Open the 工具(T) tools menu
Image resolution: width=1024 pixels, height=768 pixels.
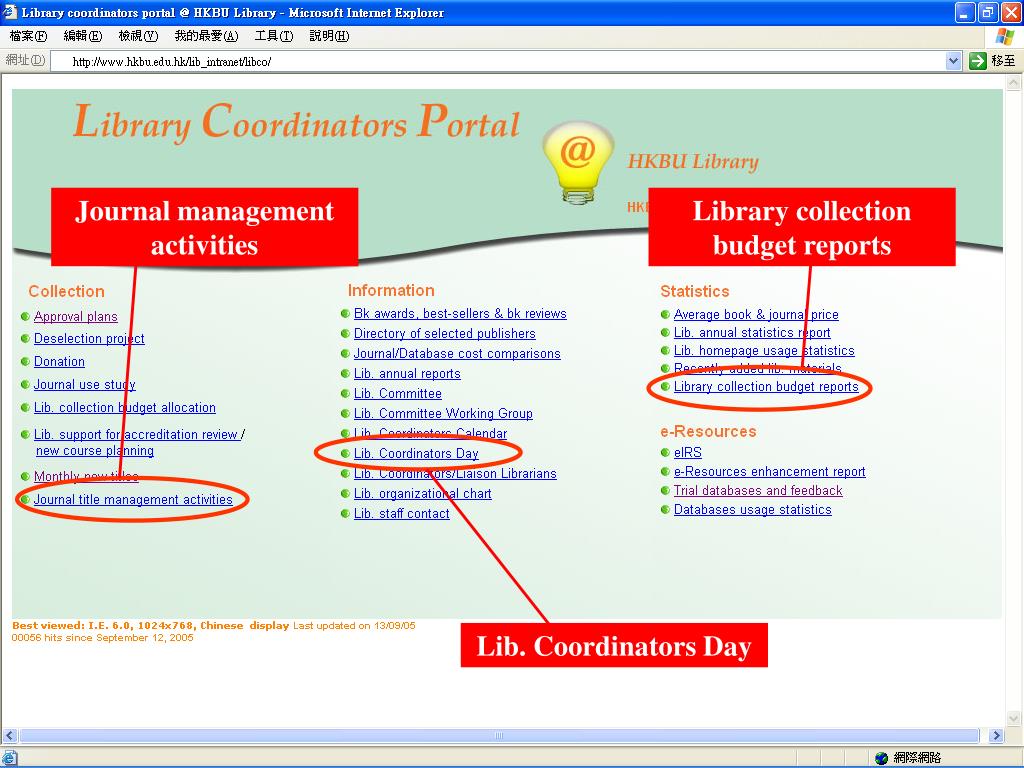tap(274, 36)
